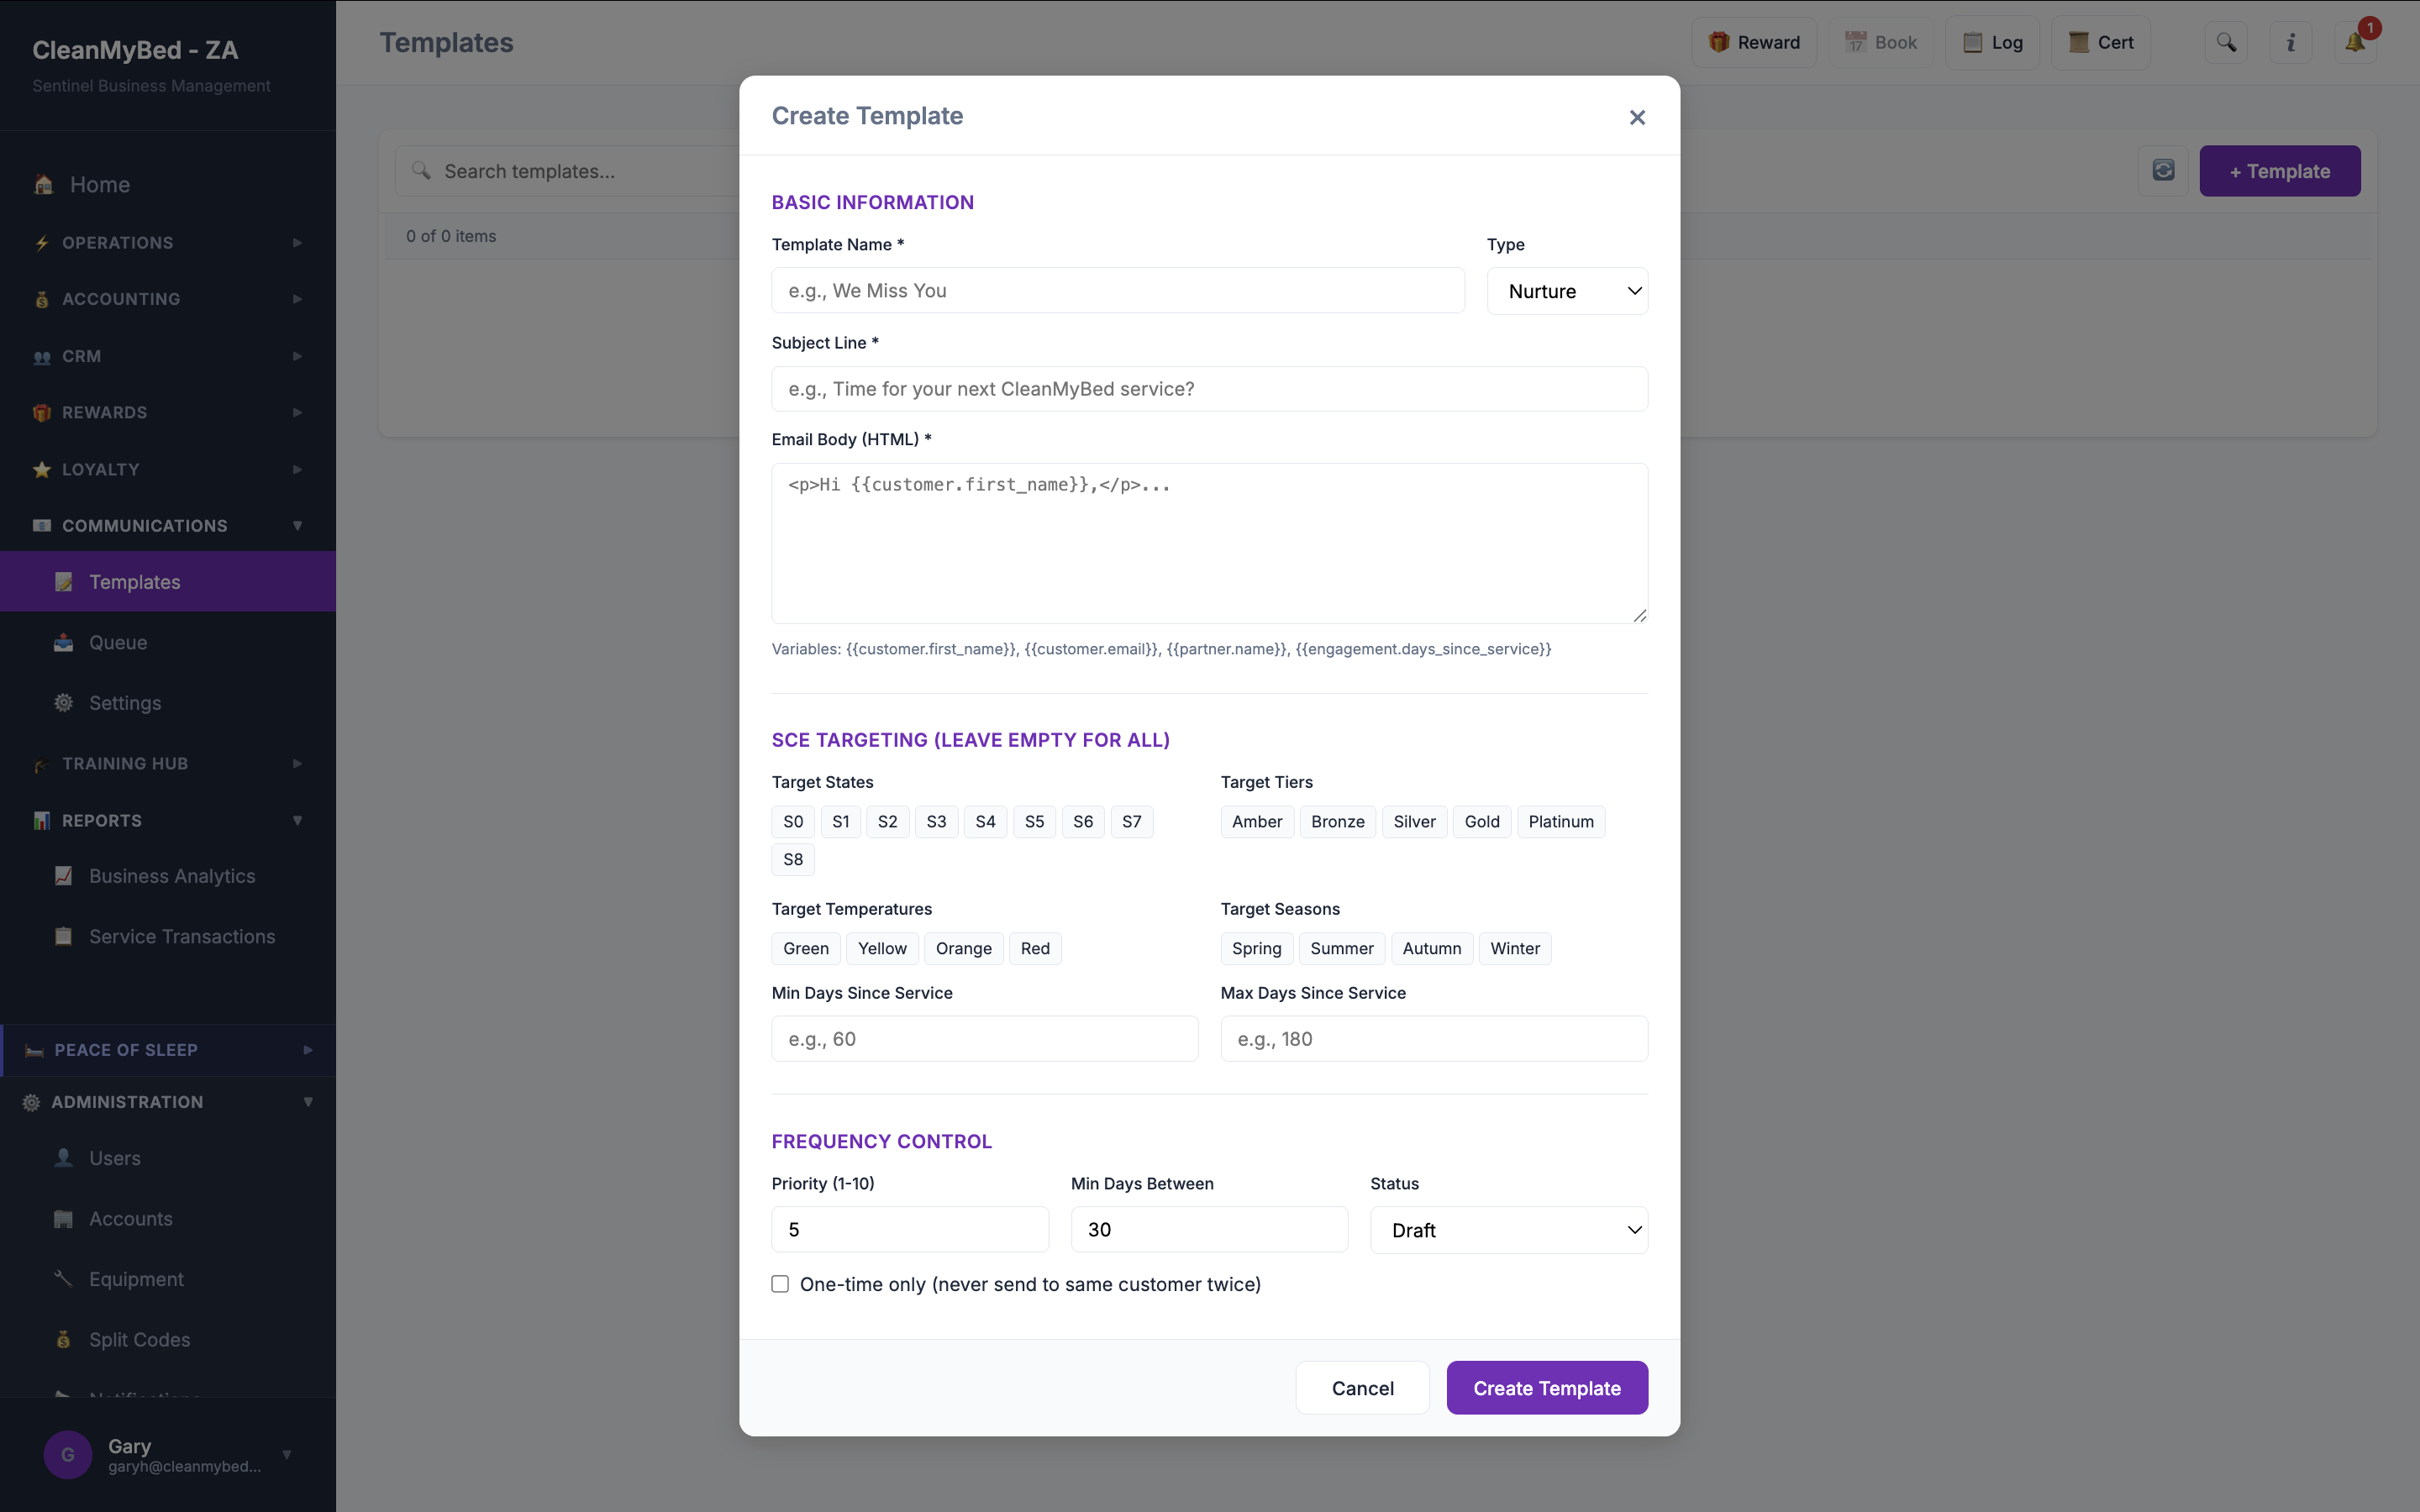Open Business Analytics report
The width and height of the screenshot is (2420, 1512).
pos(172,876)
